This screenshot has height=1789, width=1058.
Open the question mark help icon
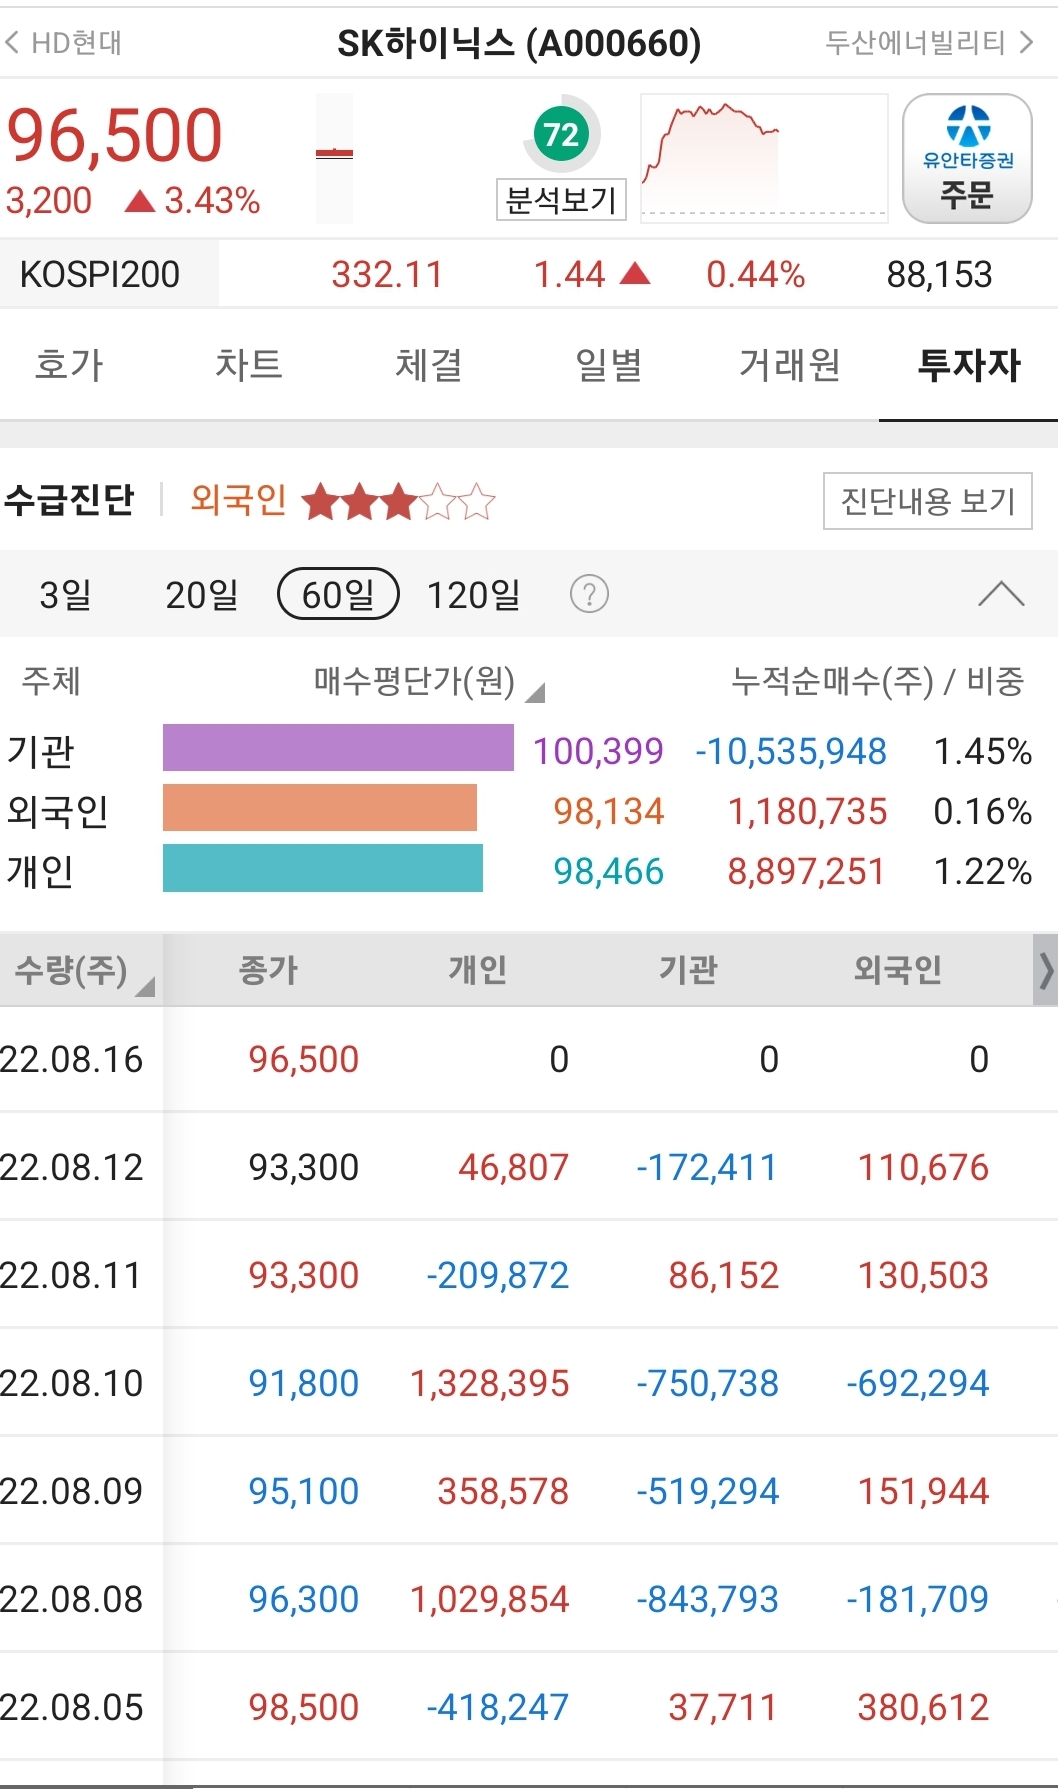tap(589, 594)
